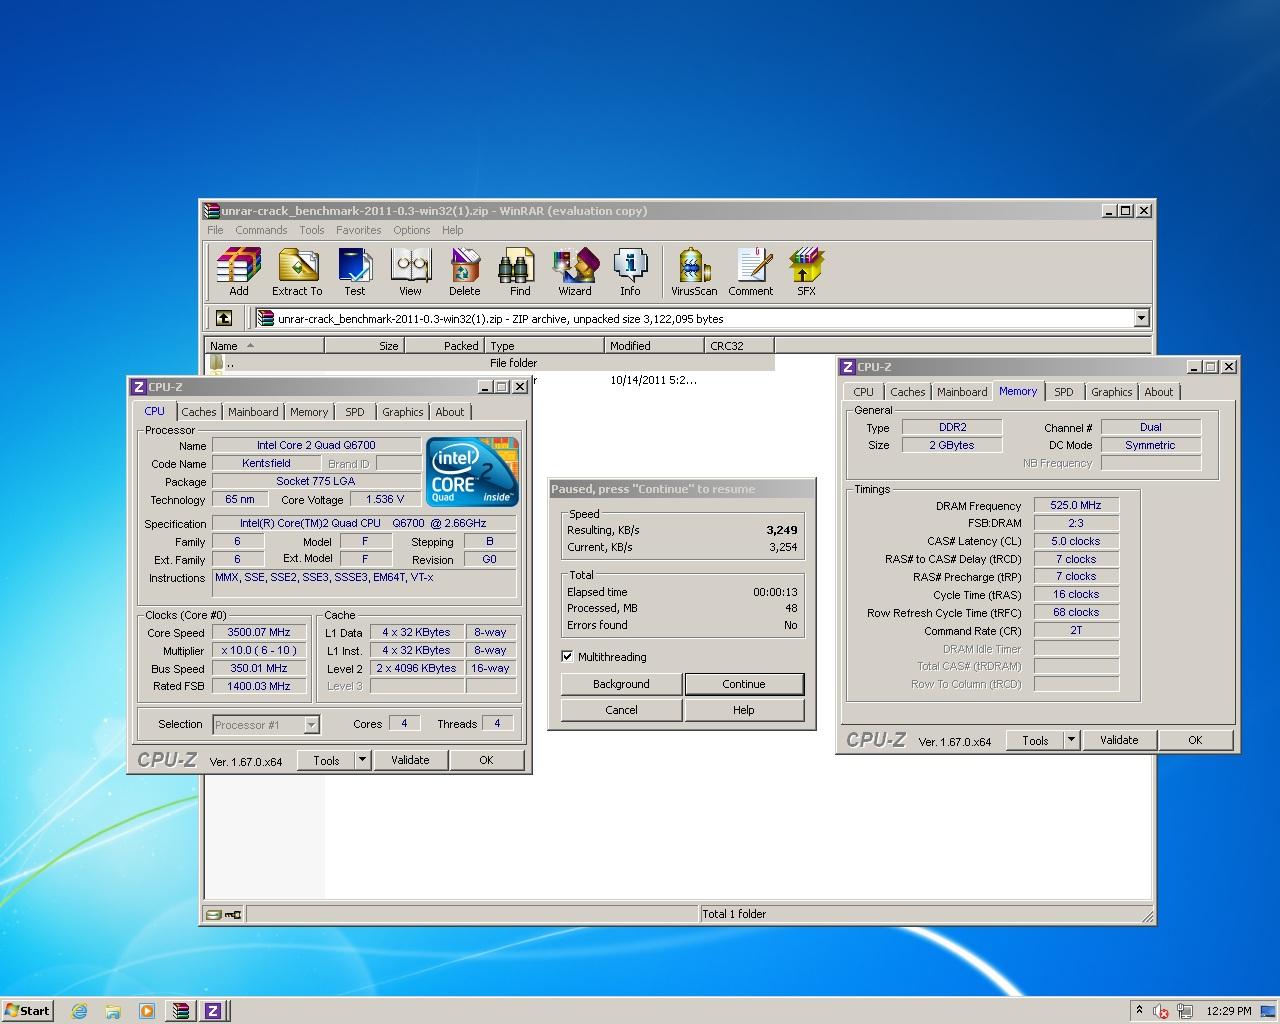Show archive Info icon
Viewport: 1280px width, 1024px height.
[630, 272]
